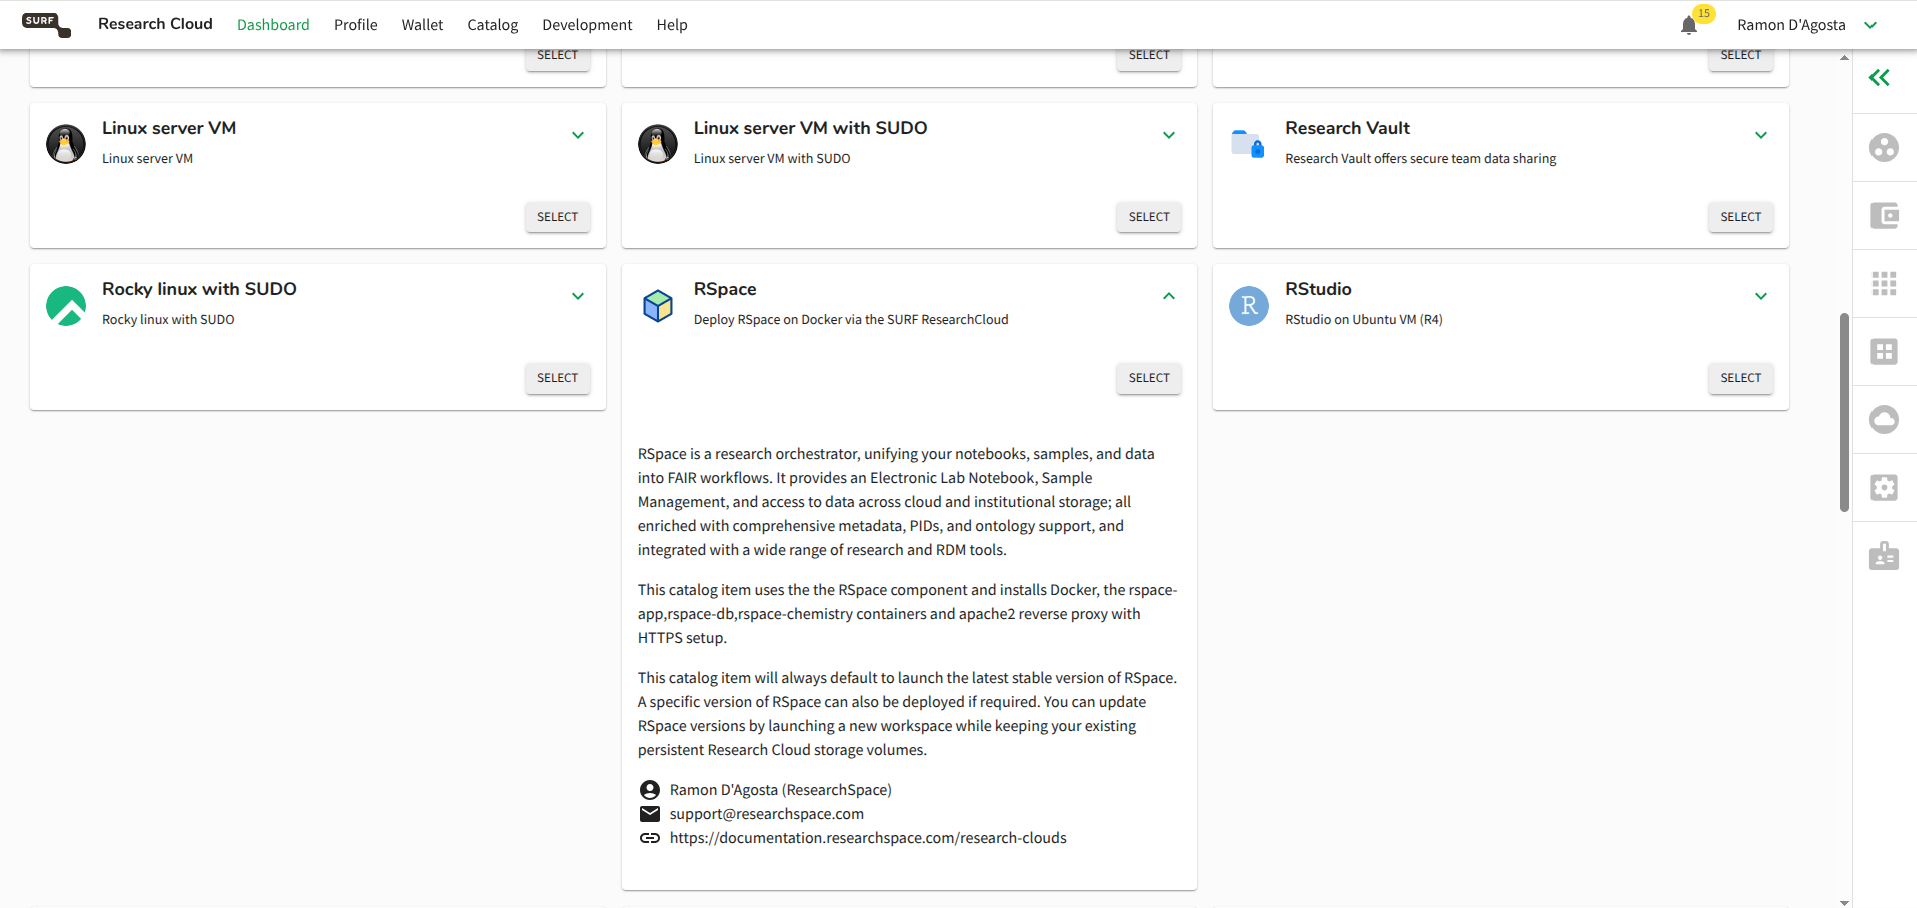Screen dimensions: 1917x908
Task: Open the four-square dashboard sidebar icon
Action: click(1884, 352)
